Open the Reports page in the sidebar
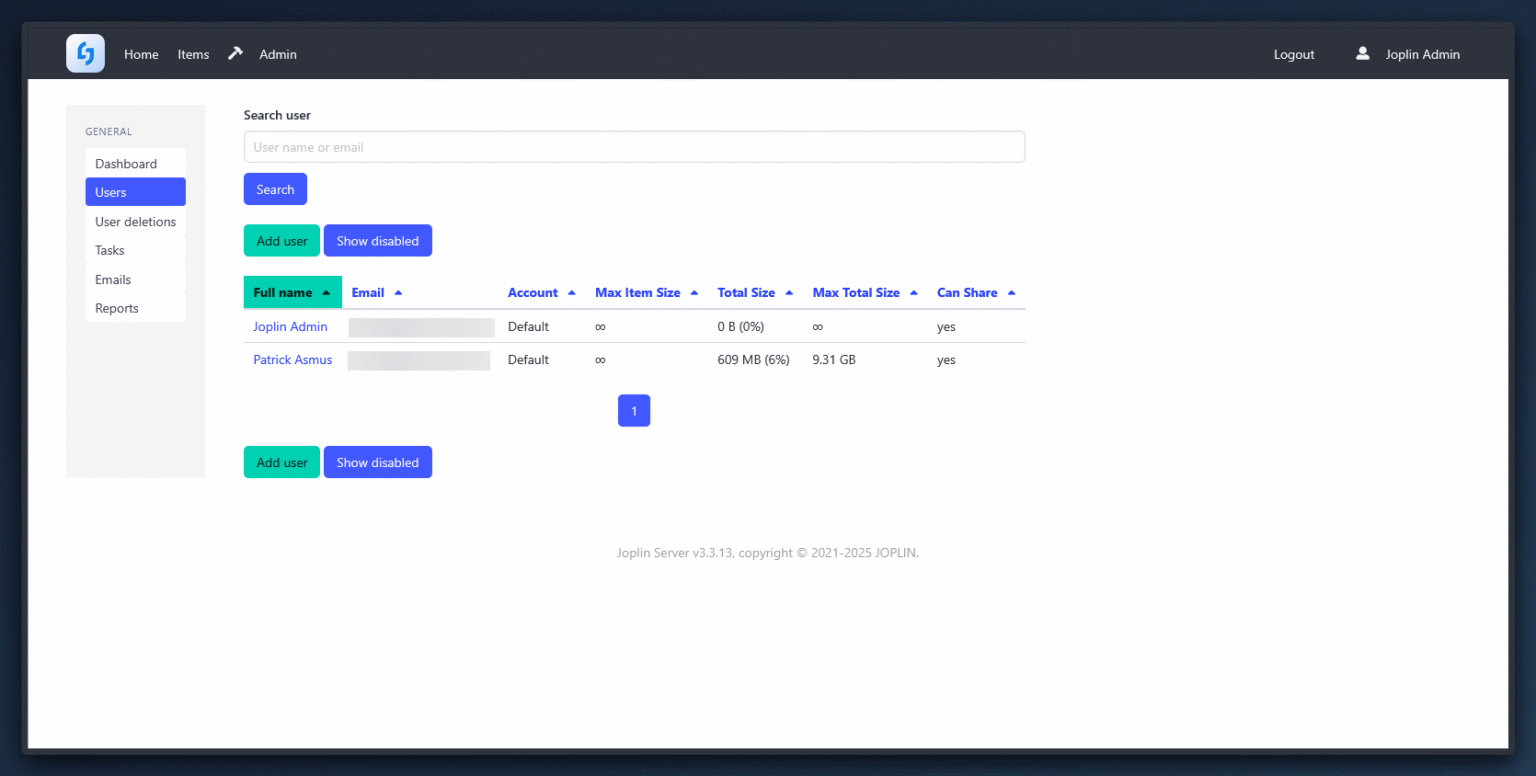Viewport: 1536px width, 776px height. (116, 308)
